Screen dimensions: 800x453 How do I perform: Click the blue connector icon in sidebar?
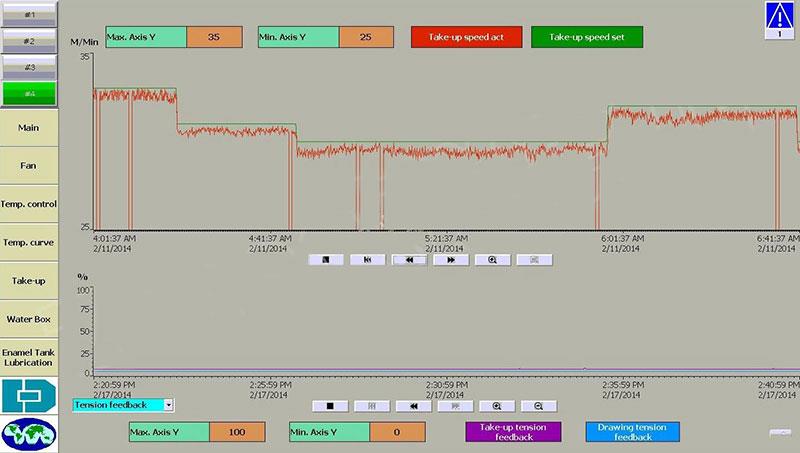click(28, 395)
